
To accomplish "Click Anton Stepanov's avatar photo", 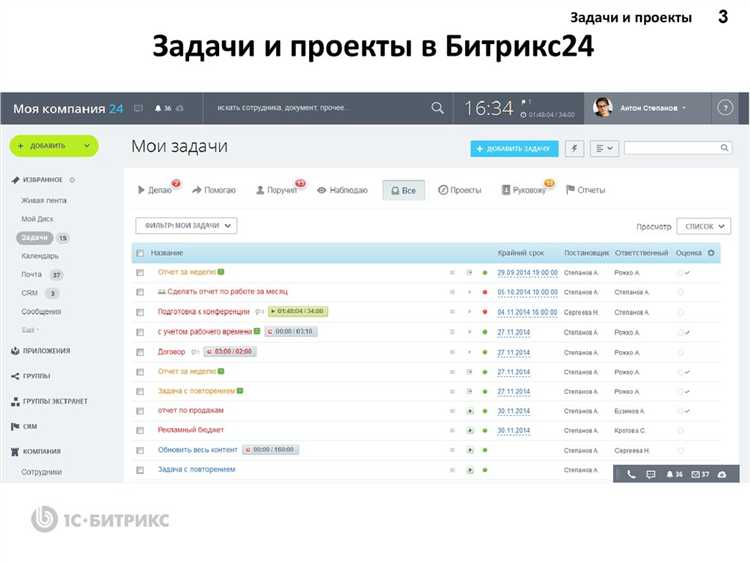I will pyautogui.click(x=603, y=108).
